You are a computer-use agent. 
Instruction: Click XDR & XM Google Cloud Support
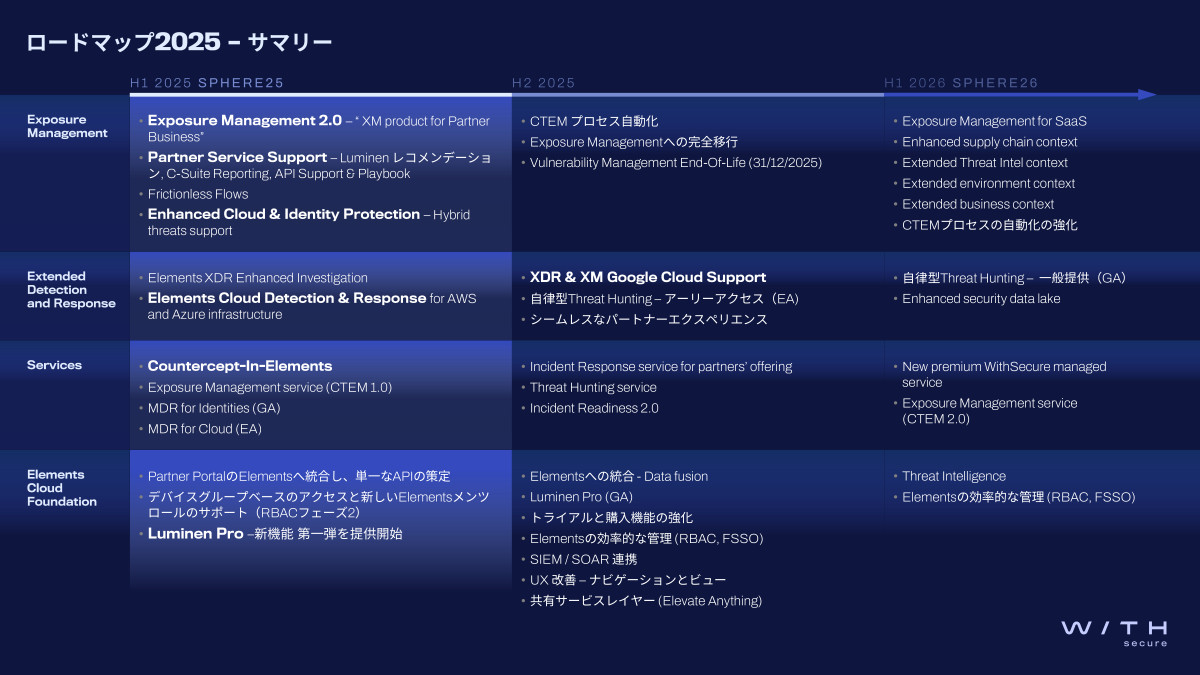click(x=648, y=277)
